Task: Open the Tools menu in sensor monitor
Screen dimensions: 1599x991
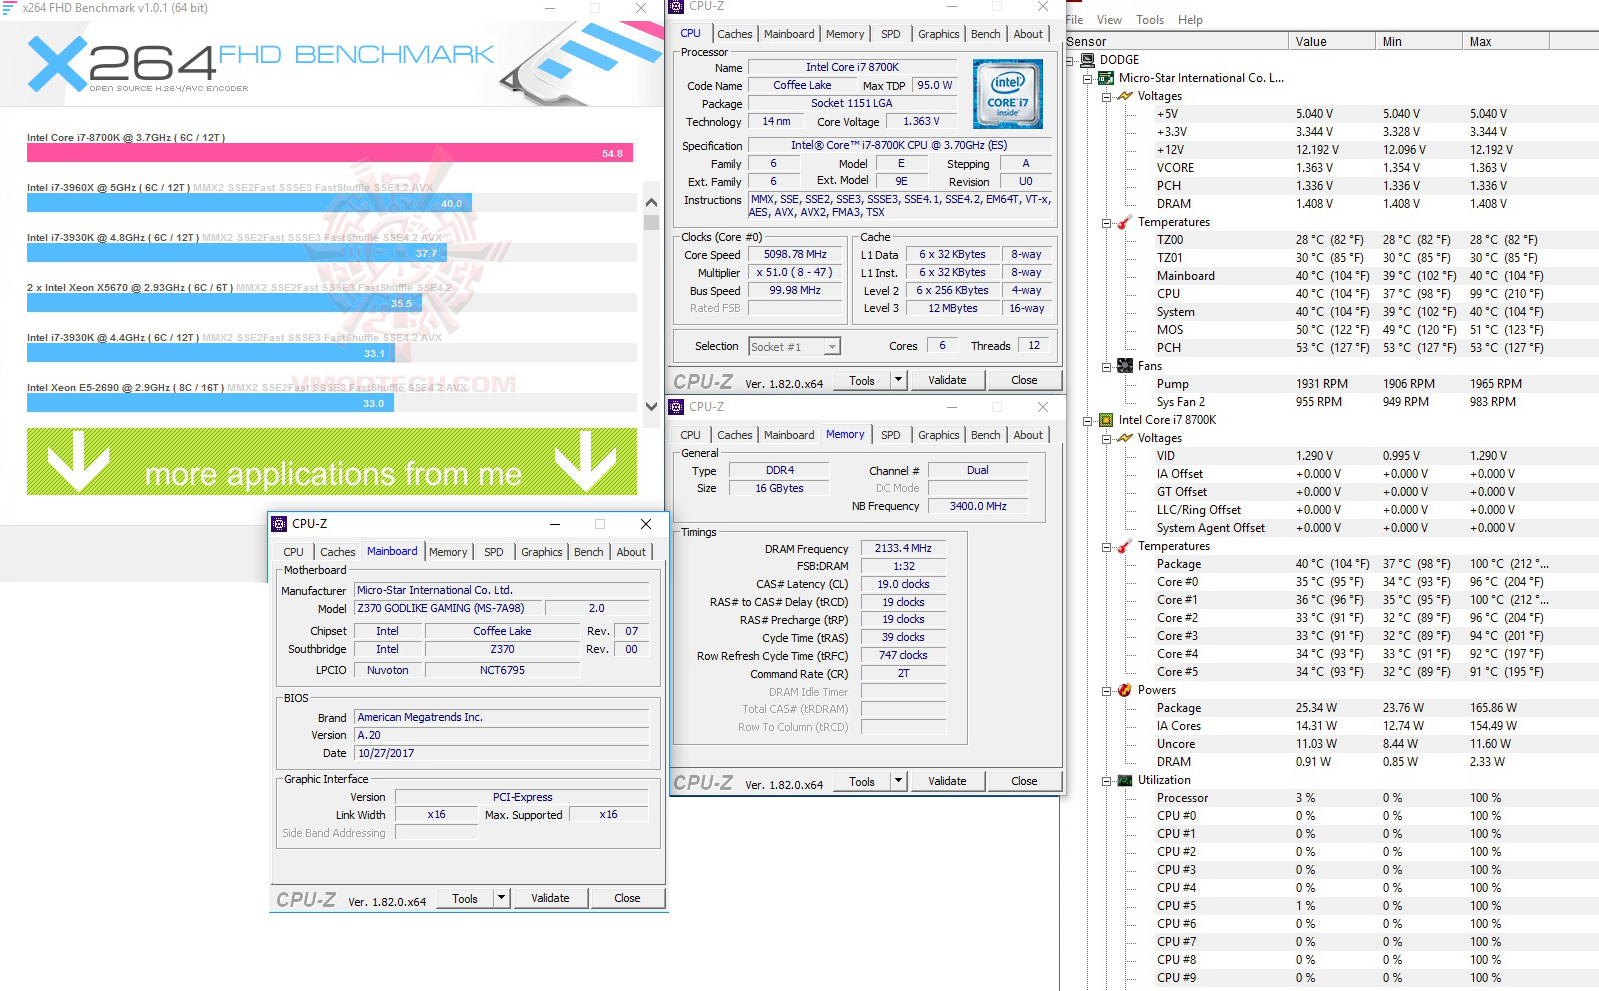Action: click(1150, 20)
